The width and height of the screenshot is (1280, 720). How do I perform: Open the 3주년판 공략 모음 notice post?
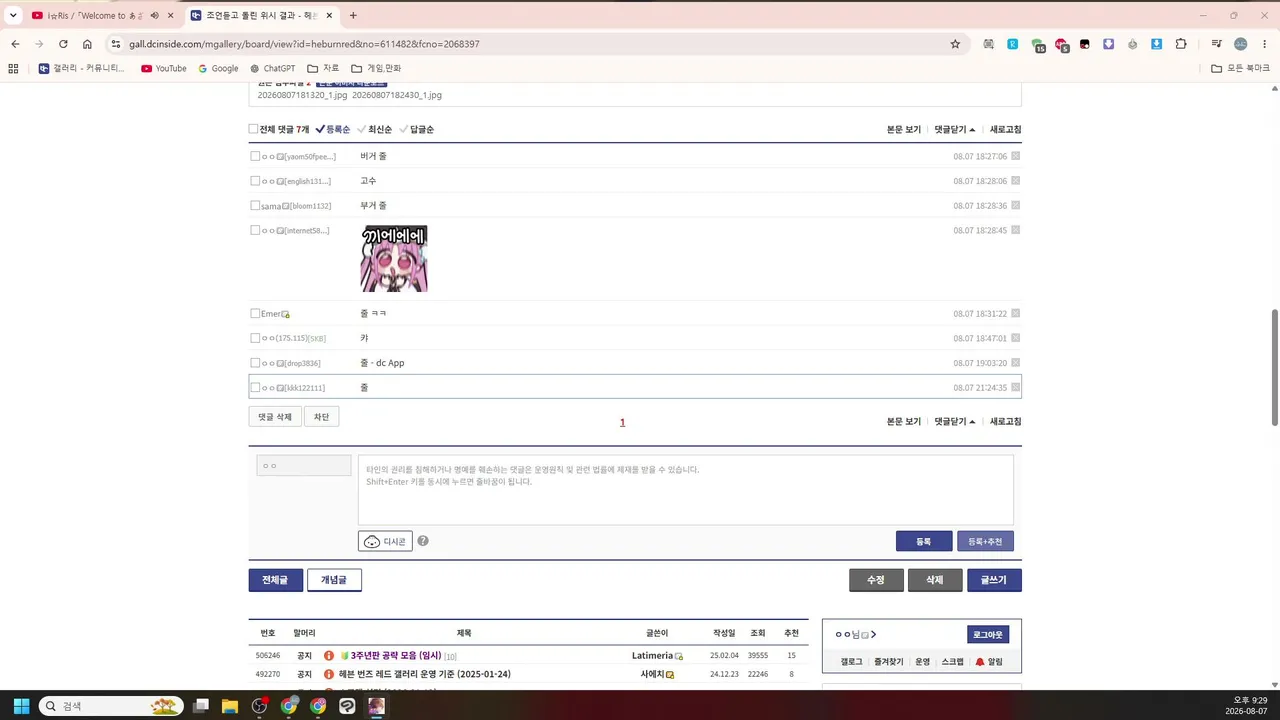point(396,656)
